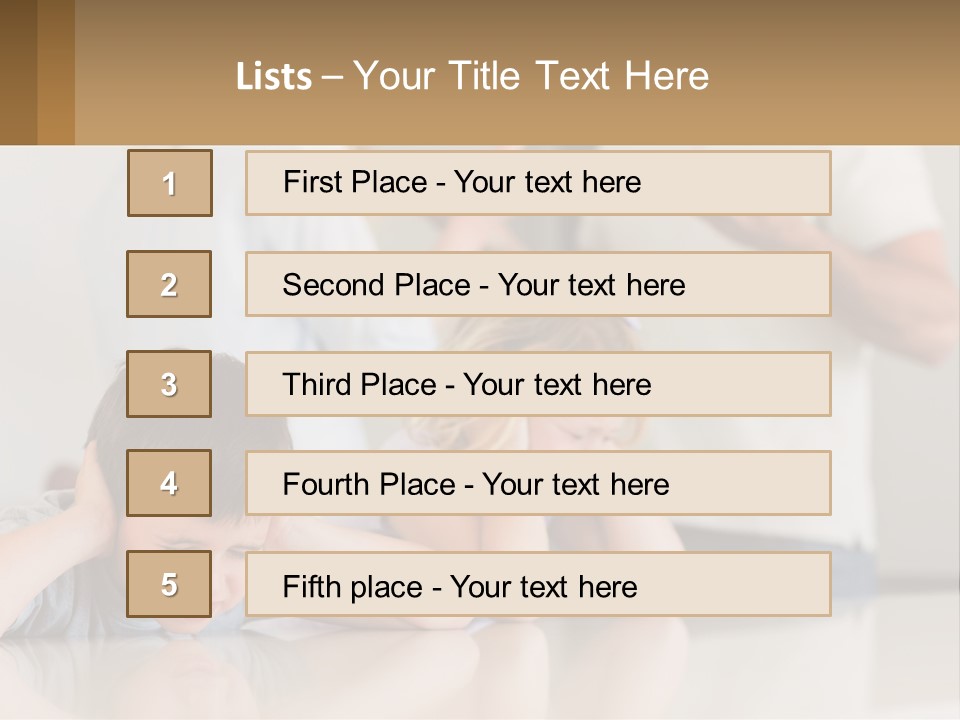The image size is (960, 720).
Task: Select the First Place text bar
Action: (538, 183)
